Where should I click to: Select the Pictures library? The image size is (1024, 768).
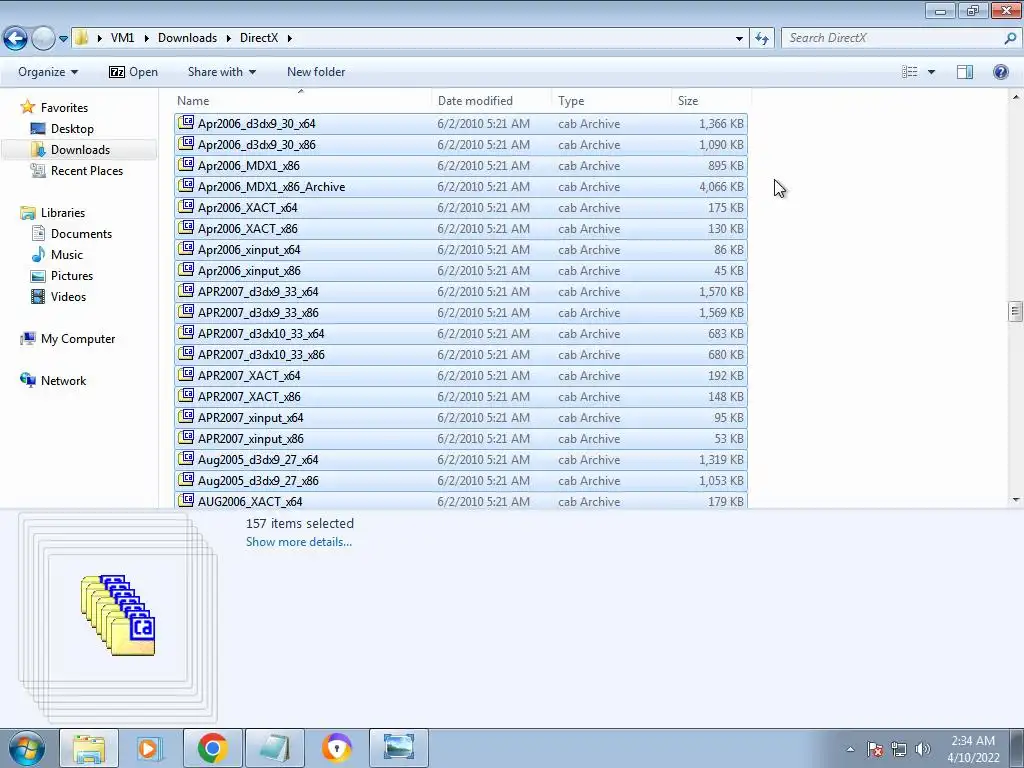point(72,276)
